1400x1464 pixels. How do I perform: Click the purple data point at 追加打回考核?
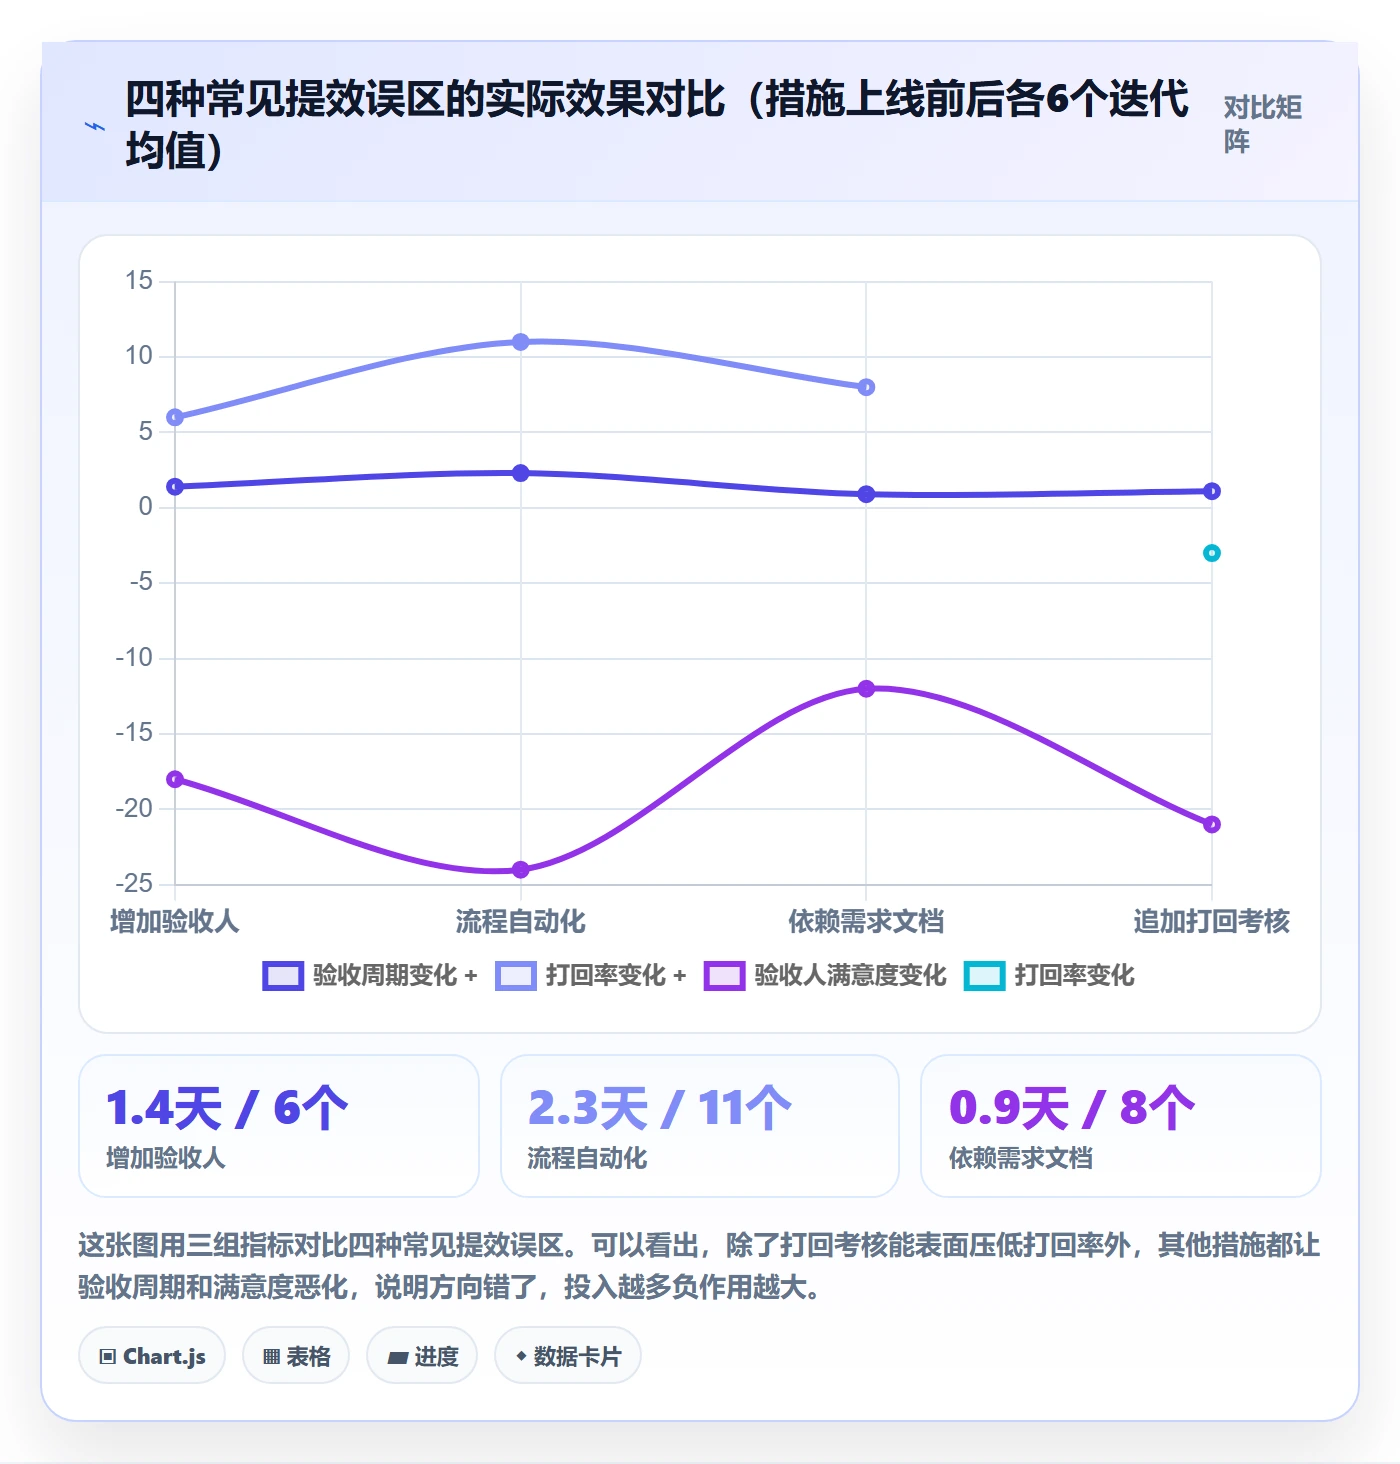tap(1212, 825)
